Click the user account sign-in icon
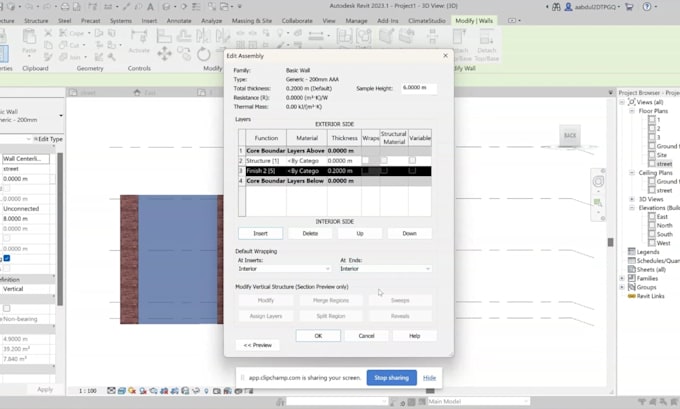Image resolution: width=680 pixels, height=409 pixels. click(x=568, y=7)
